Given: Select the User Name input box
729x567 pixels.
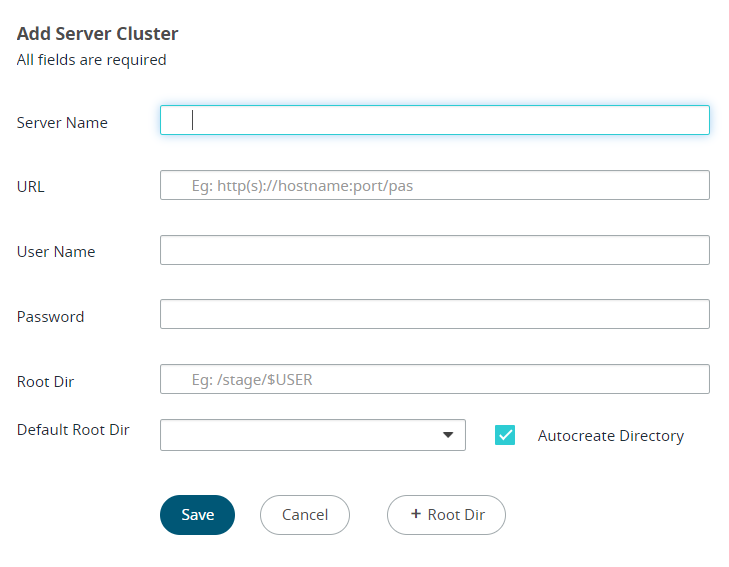Looking at the screenshot, I should click(x=434, y=250).
